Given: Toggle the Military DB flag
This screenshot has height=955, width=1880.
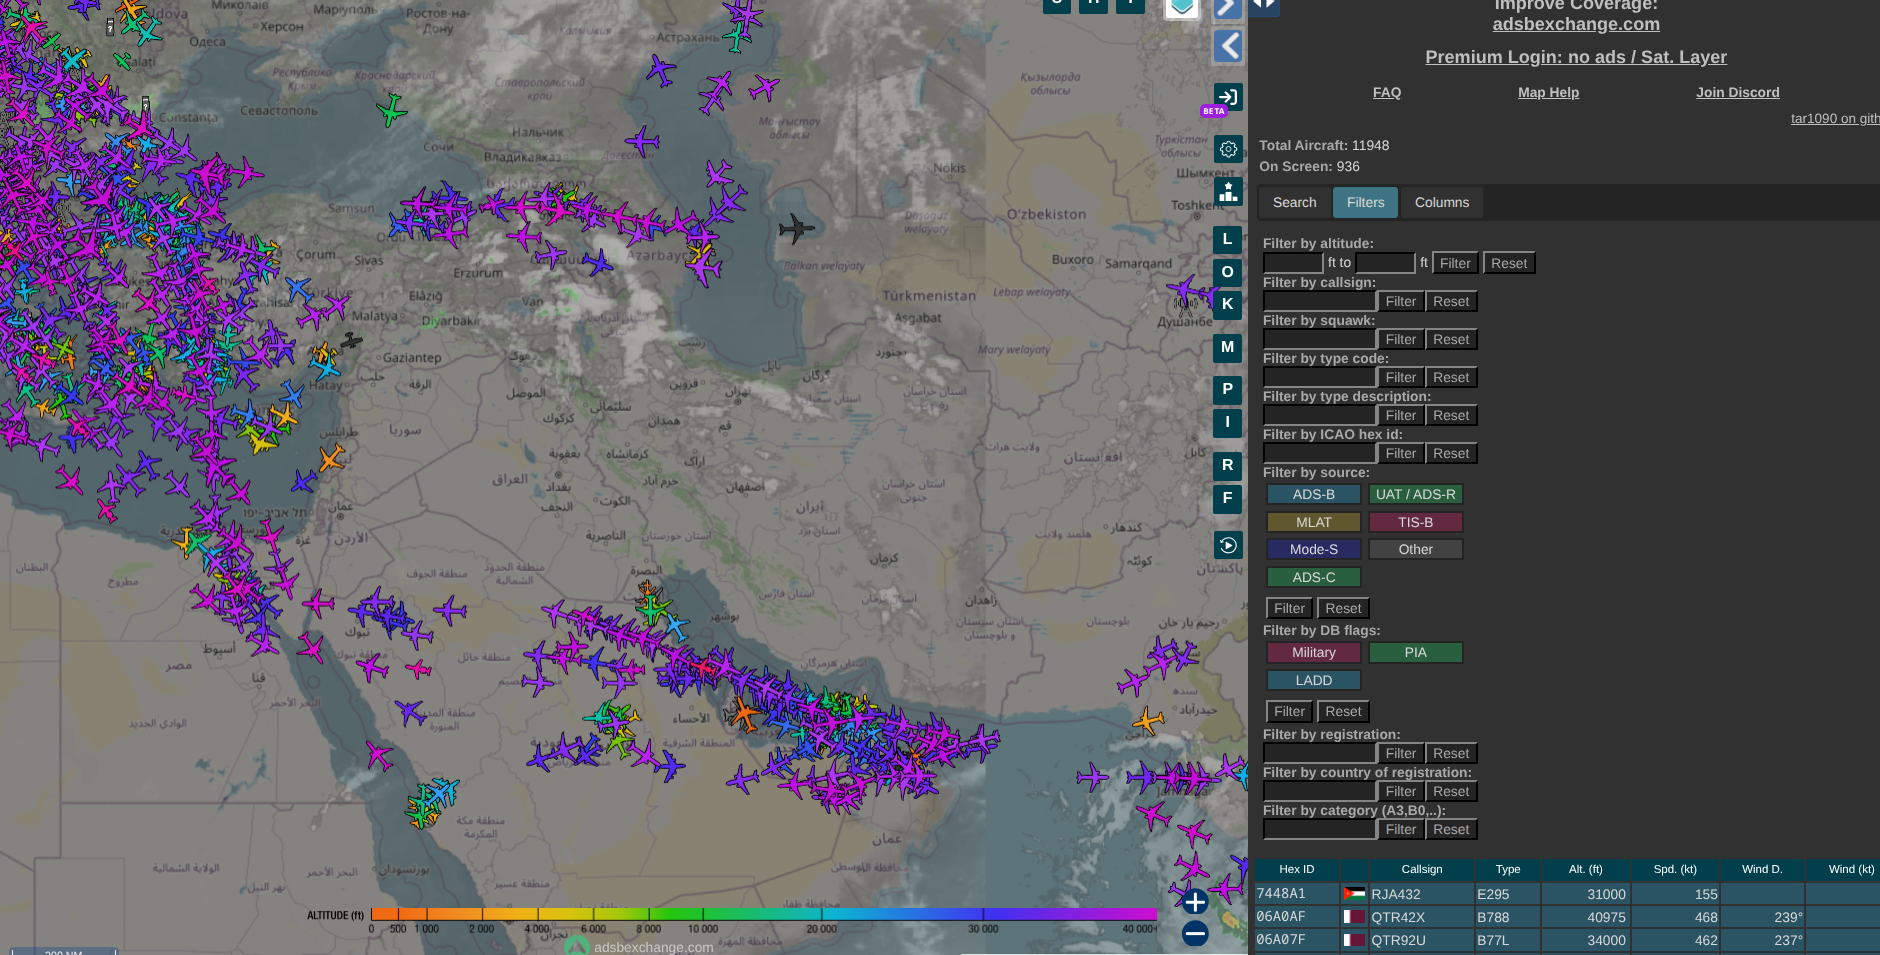Looking at the screenshot, I should (x=1313, y=652).
